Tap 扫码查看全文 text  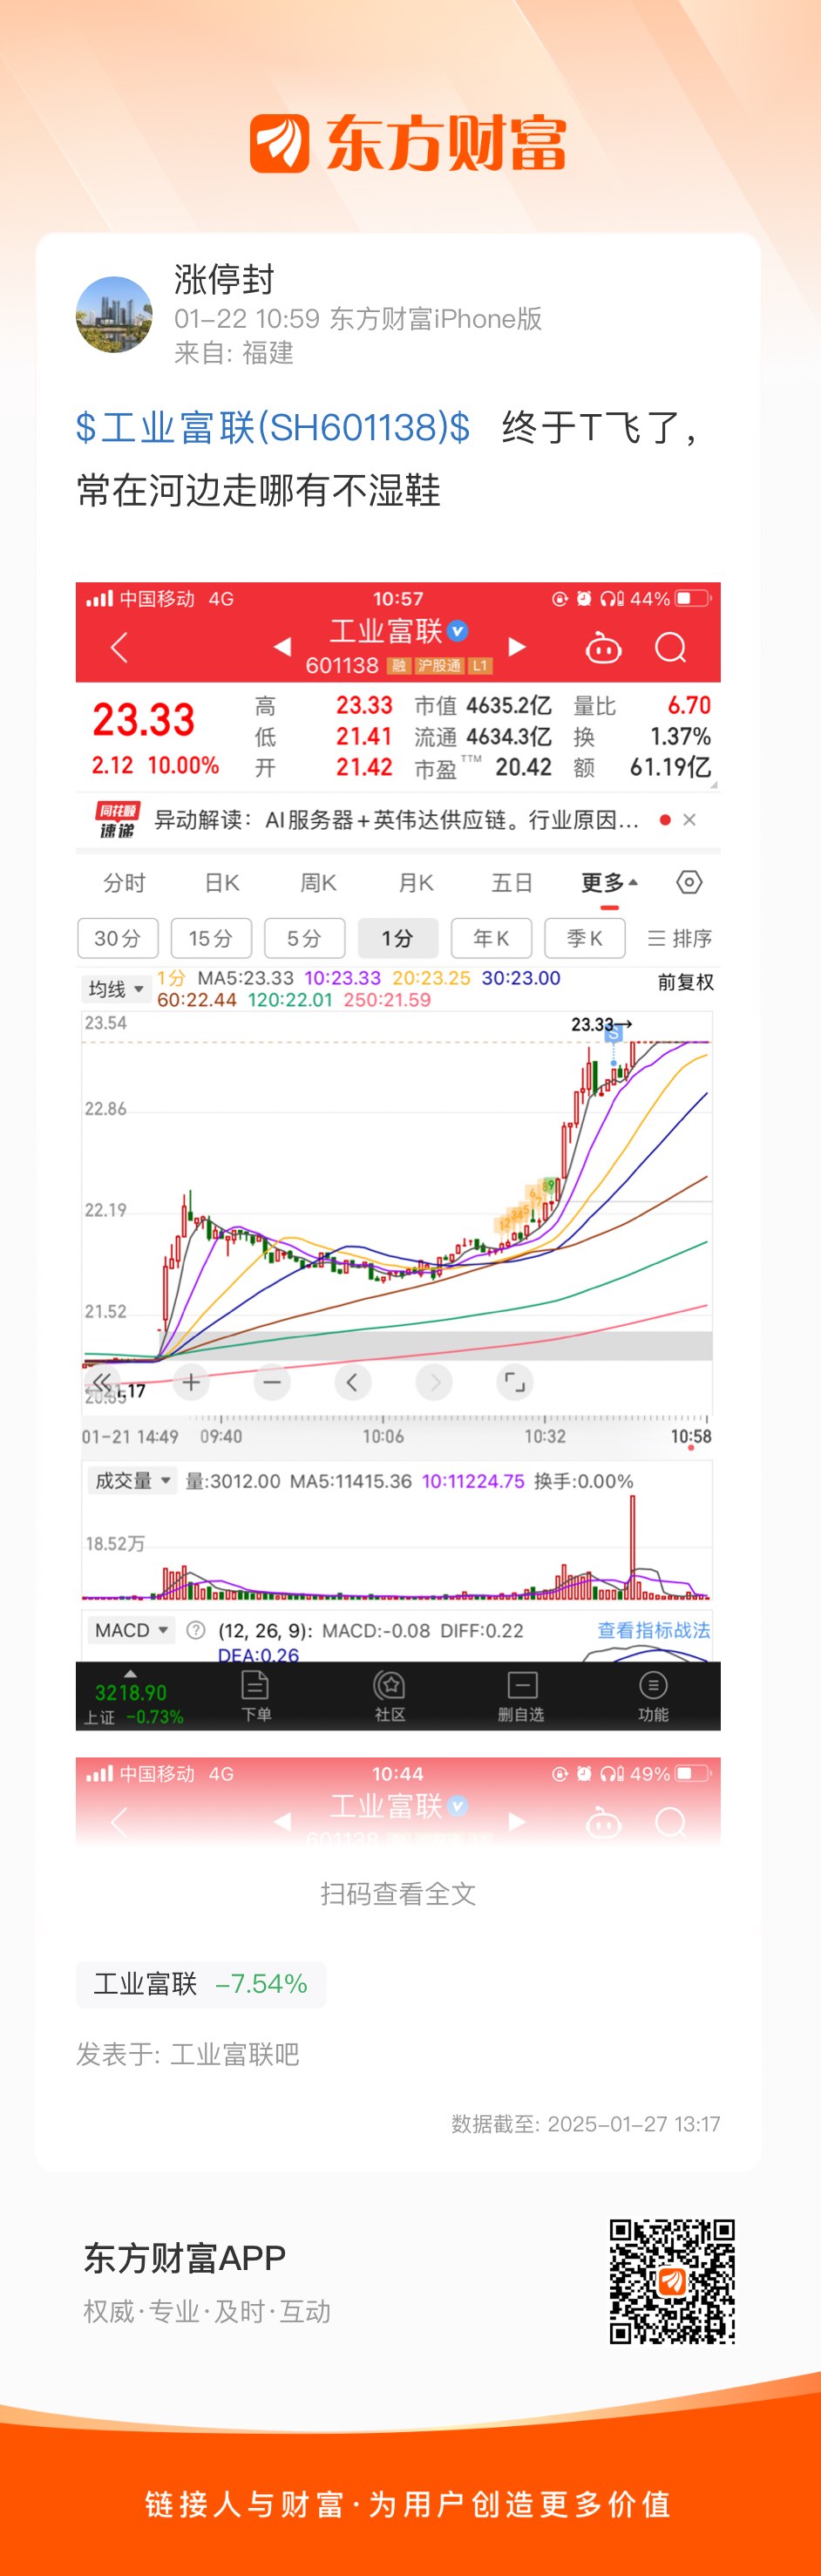tap(398, 1893)
